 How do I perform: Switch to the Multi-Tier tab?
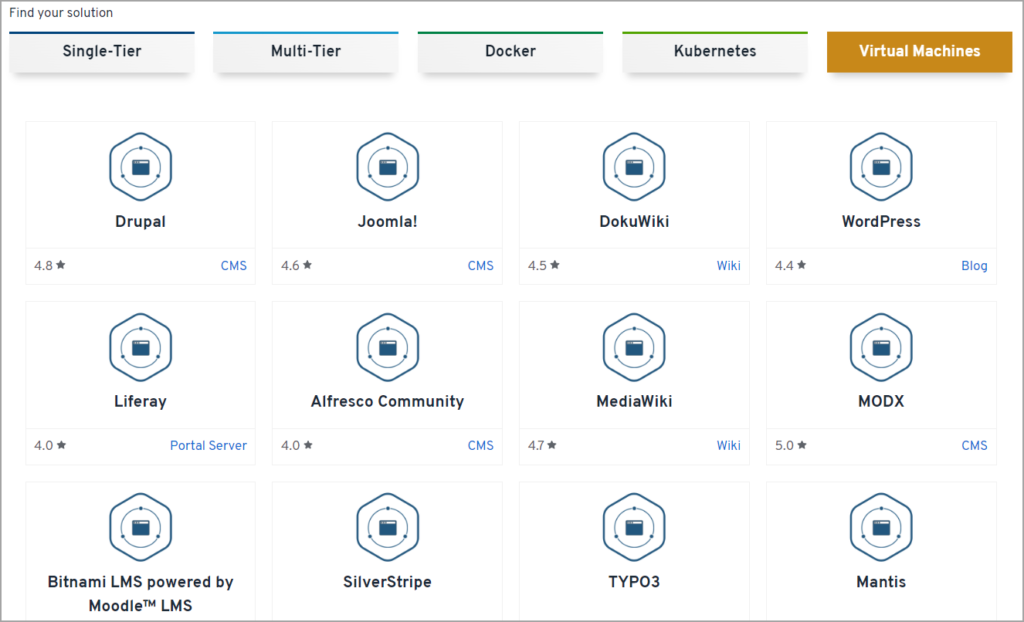(305, 51)
